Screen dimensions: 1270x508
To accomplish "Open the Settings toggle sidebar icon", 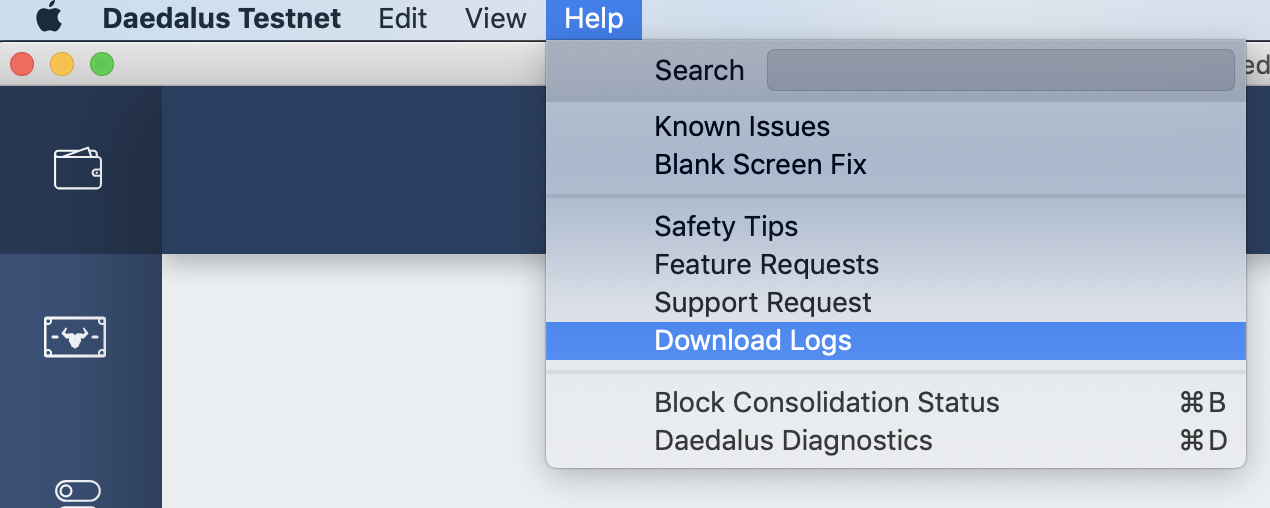I will pyautogui.click(x=78, y=491).
